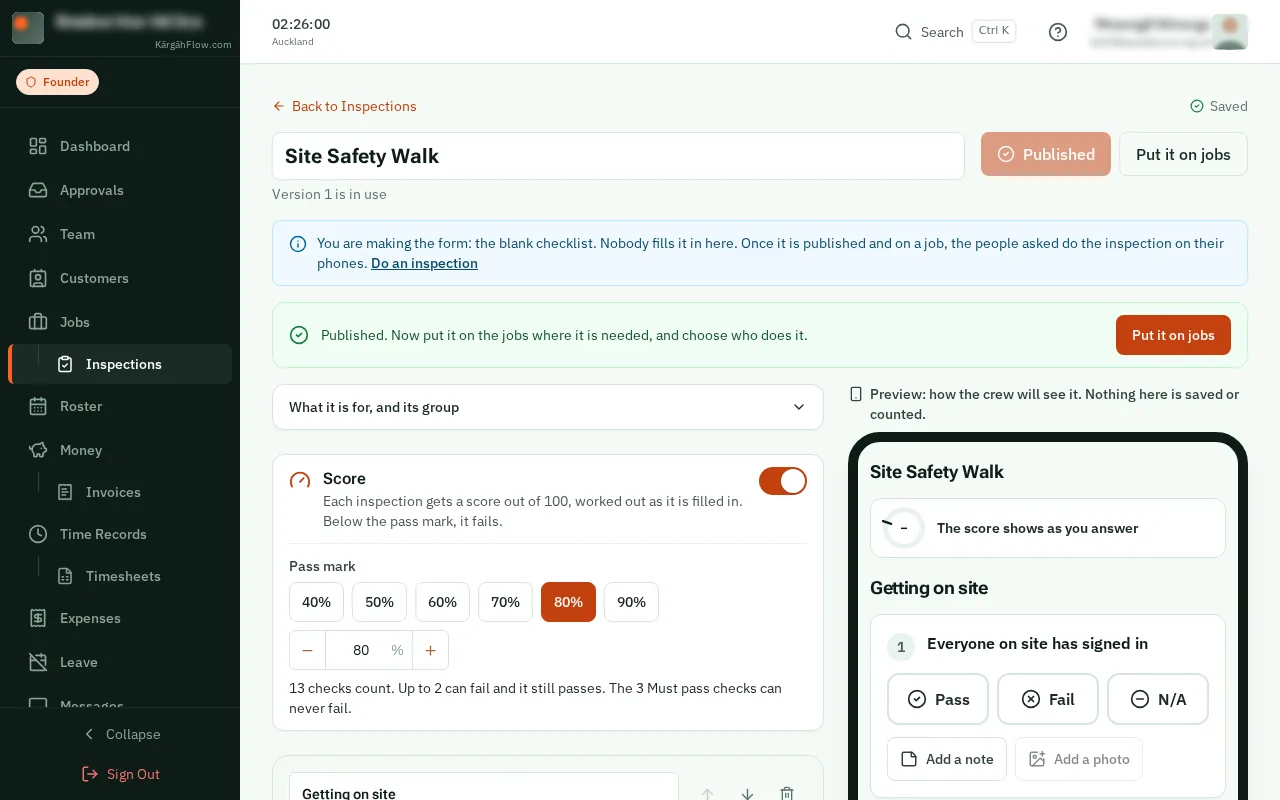The height and width of the screenshot is (800, 1280).
Task: Select the 90% pass mark
Action: [x=632, y=602]
